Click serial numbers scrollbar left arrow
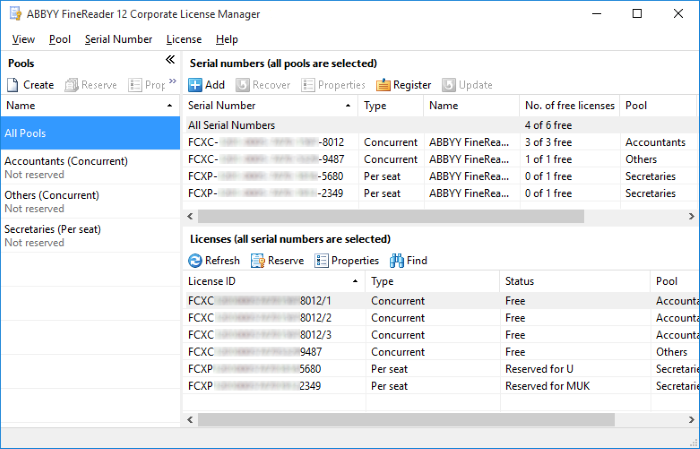 (190, 216)
